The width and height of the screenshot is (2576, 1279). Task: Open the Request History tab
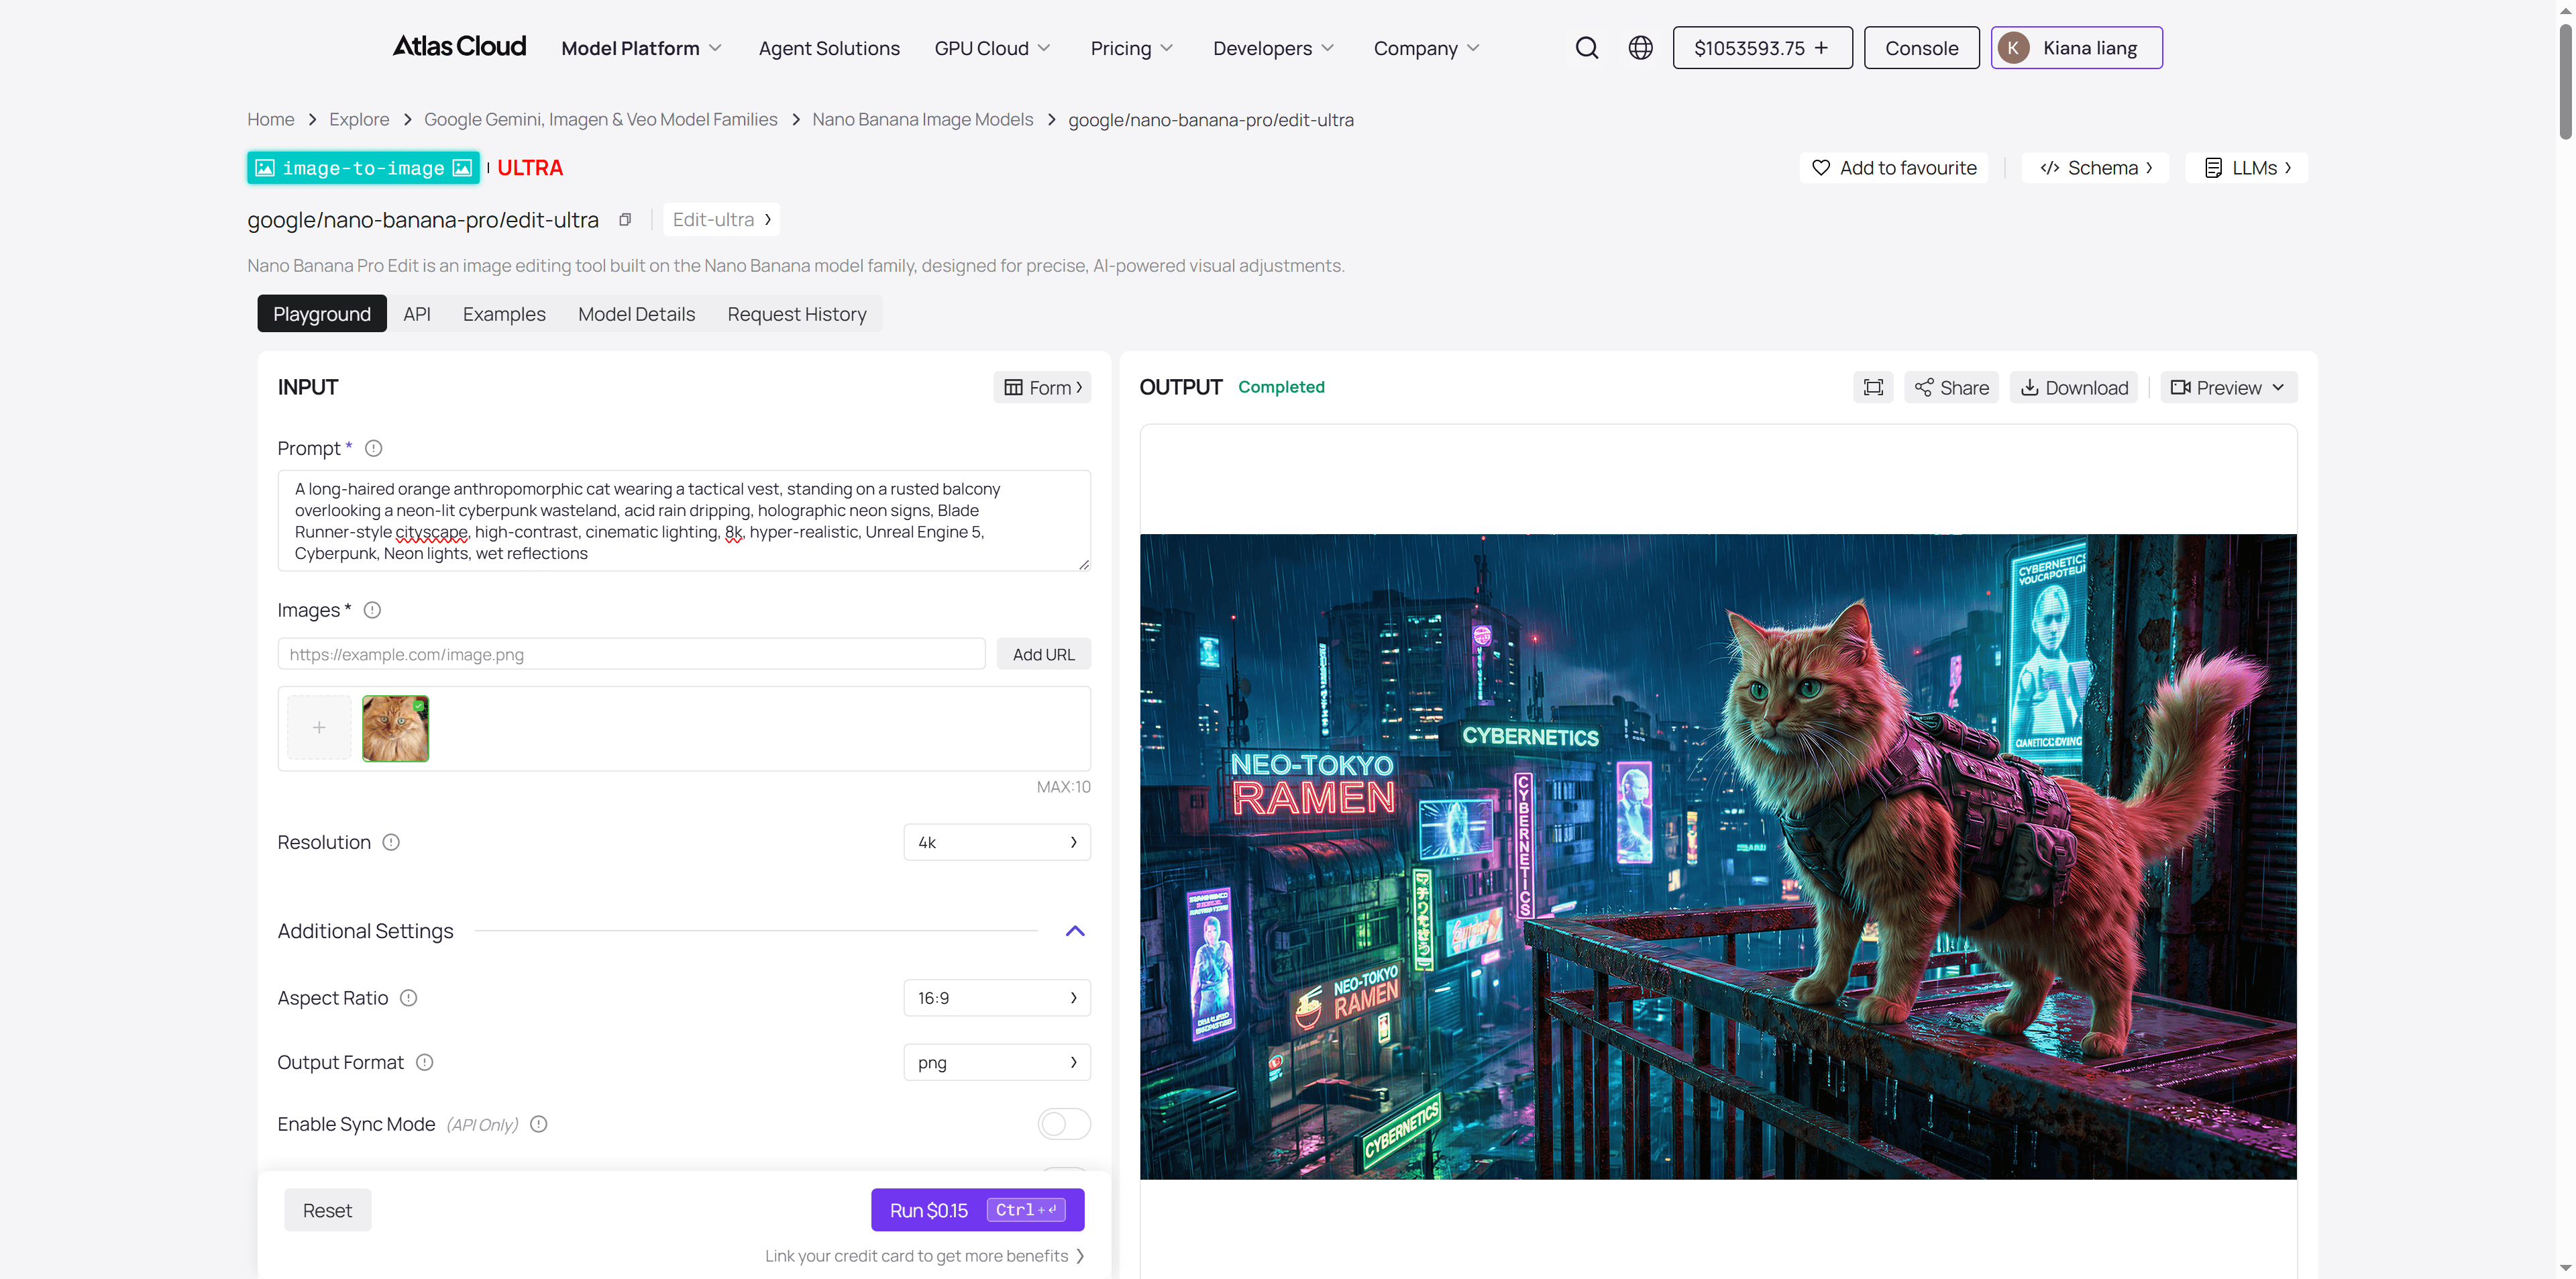(796, 314)
